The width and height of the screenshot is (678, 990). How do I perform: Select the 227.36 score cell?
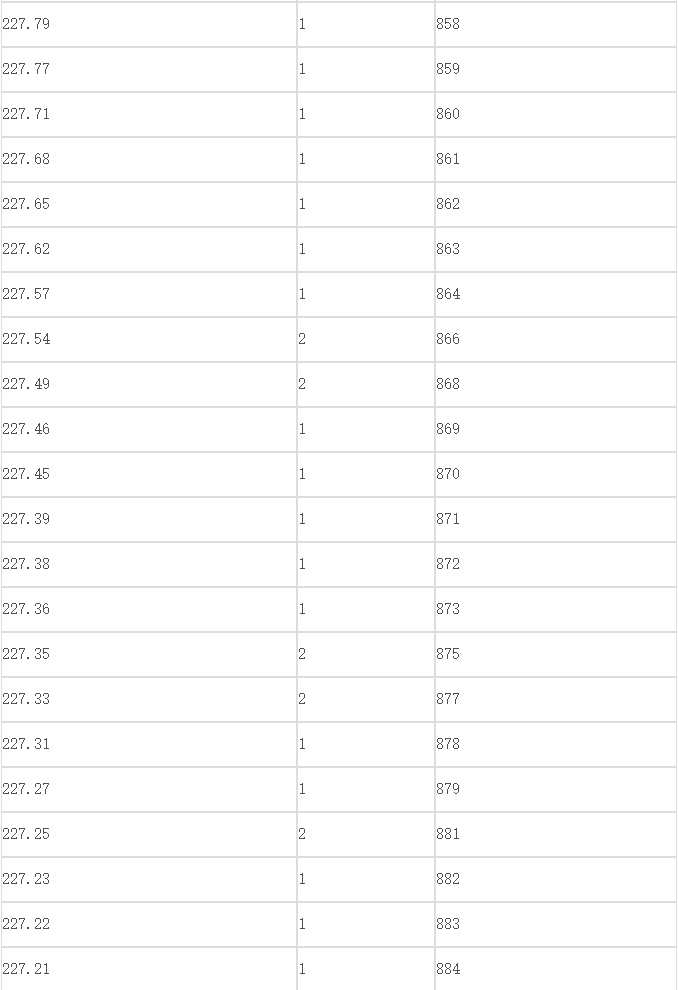point(149,609)
